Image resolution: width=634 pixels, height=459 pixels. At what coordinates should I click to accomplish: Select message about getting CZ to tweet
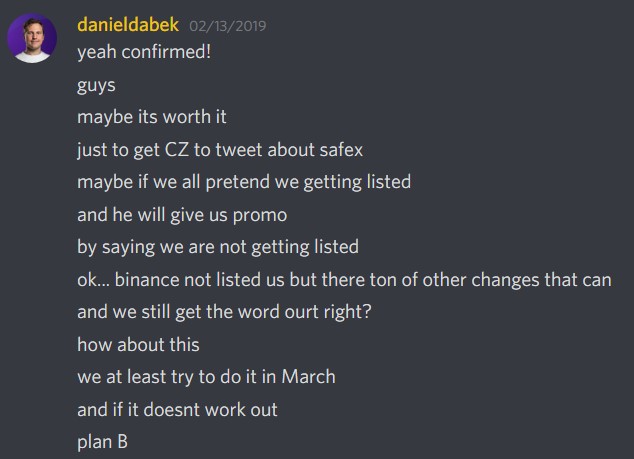[220, 150]
